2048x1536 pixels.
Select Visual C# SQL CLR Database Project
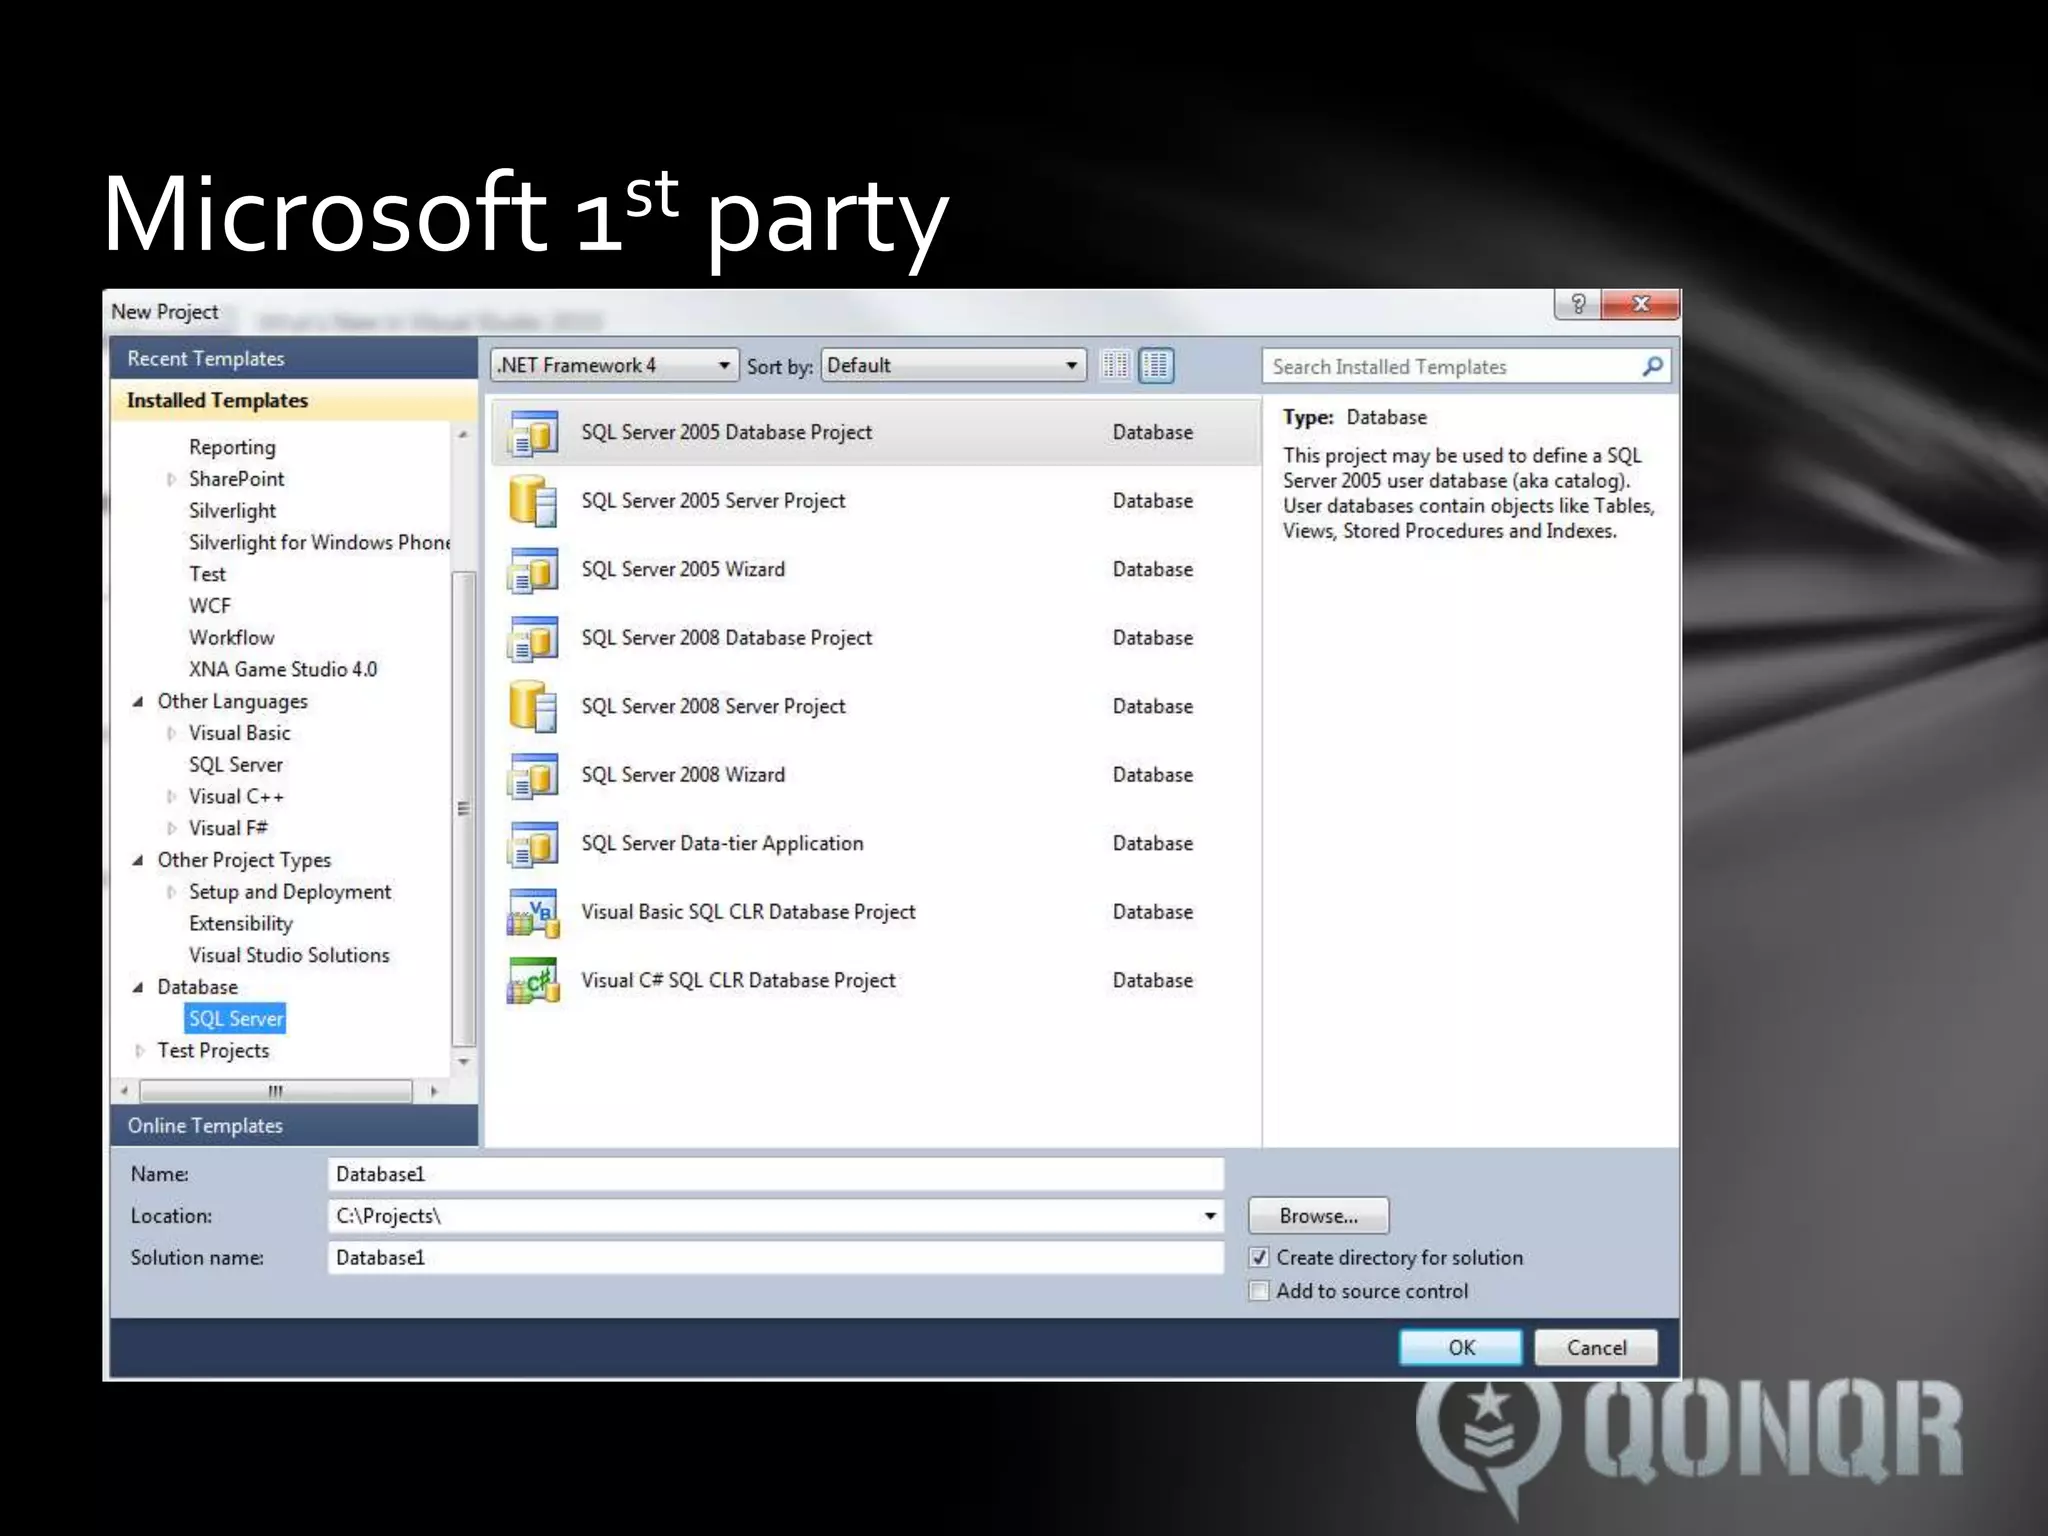click(874, 981)
